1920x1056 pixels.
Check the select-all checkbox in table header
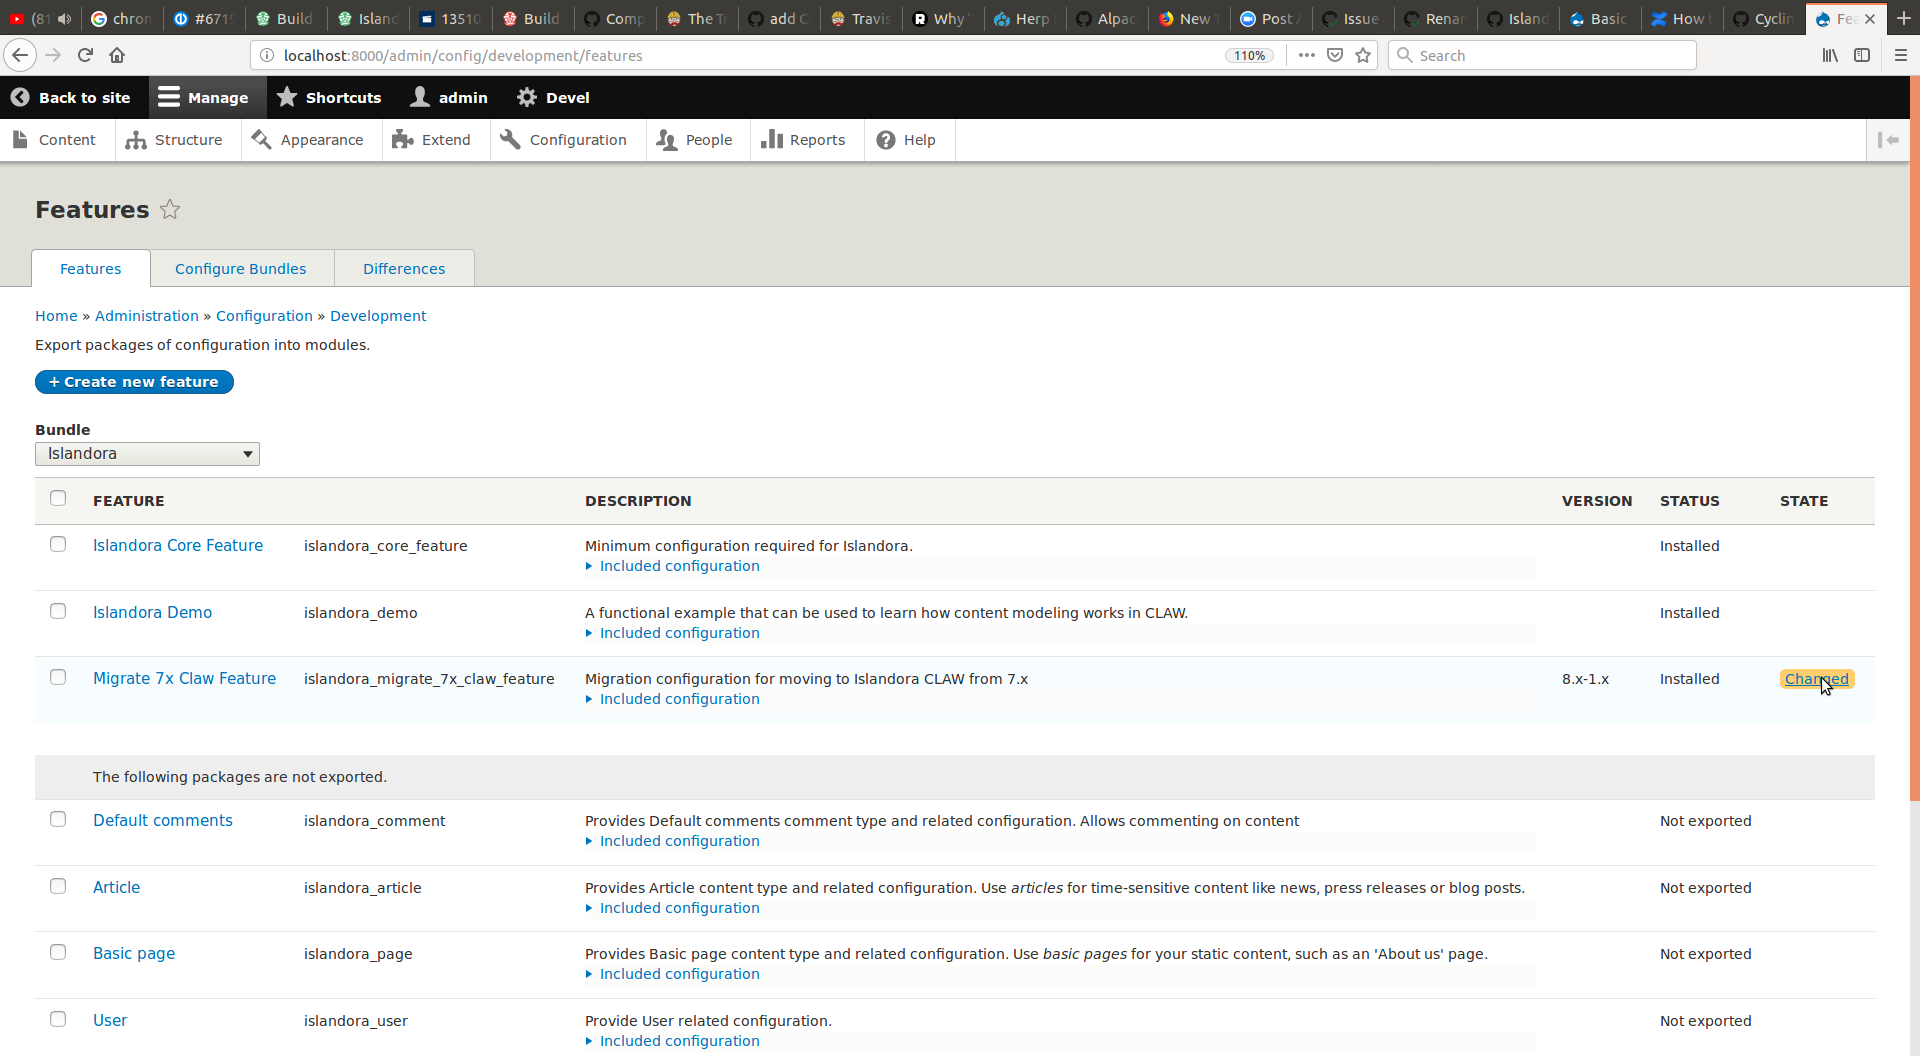[58, 498]
